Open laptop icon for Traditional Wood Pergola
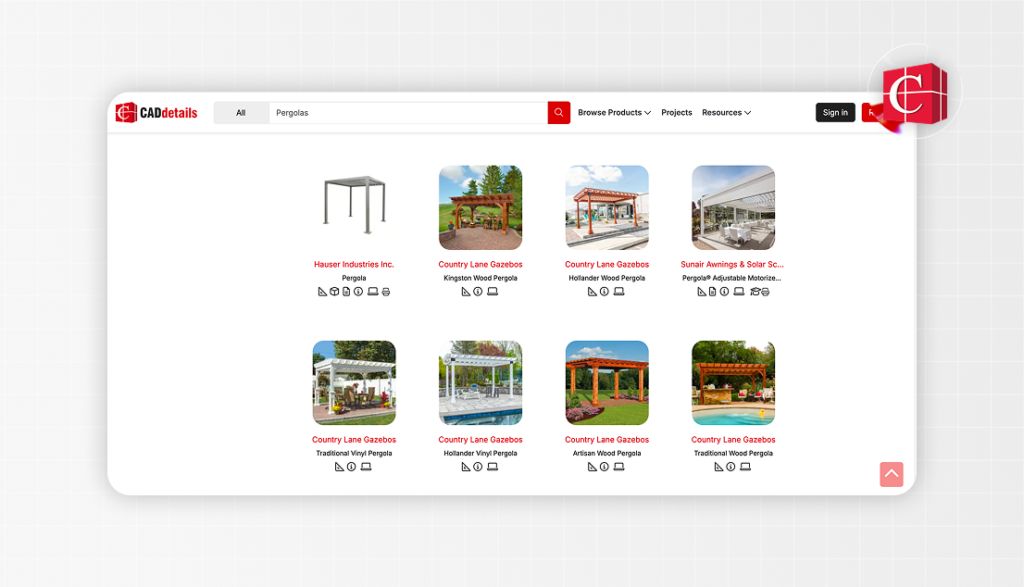Image resolution: width=1024 pixels, height=587 pixels. (x=745, y=467)
